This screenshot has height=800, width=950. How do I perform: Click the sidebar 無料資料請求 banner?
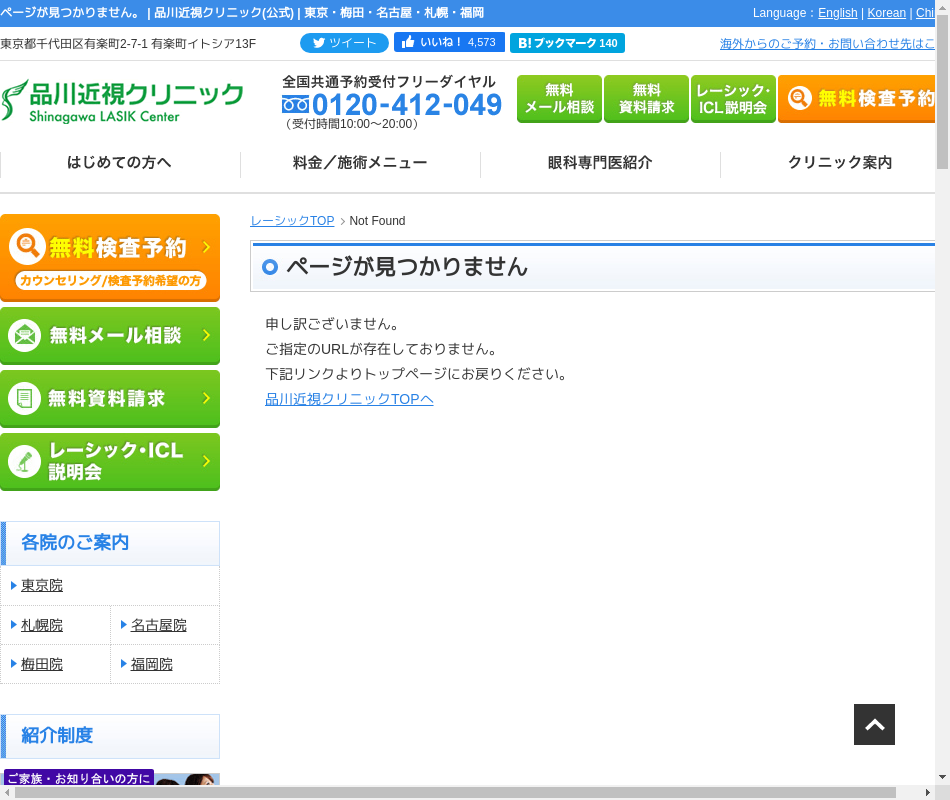[x=110, y=399]
